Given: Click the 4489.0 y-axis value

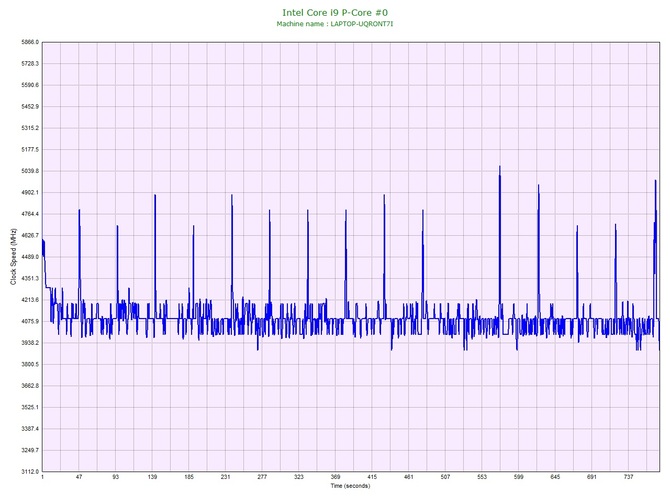Looking at the screenshot, I should tap(30, 257).
